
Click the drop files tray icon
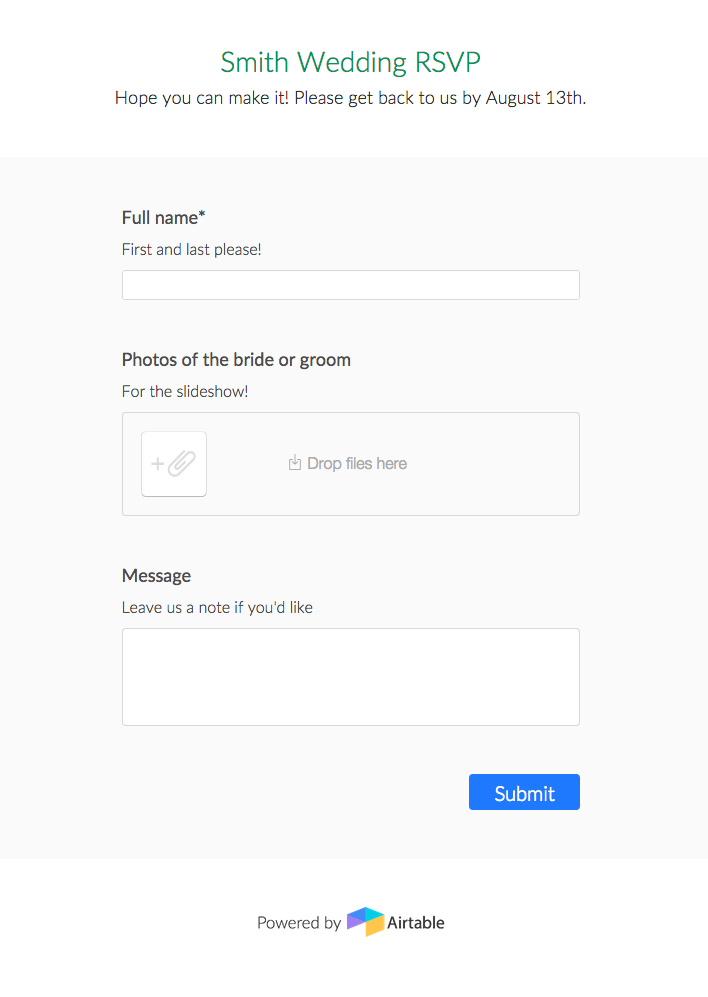(295, 463)
